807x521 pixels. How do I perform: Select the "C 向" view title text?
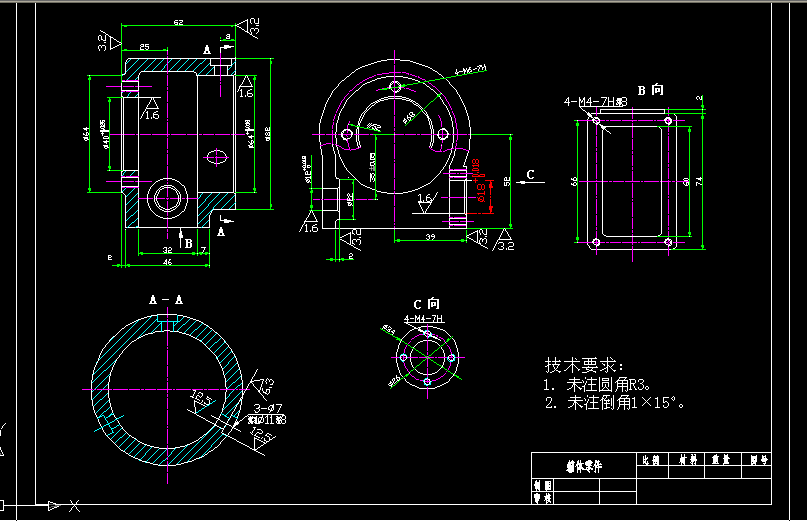tap(425, 304)
